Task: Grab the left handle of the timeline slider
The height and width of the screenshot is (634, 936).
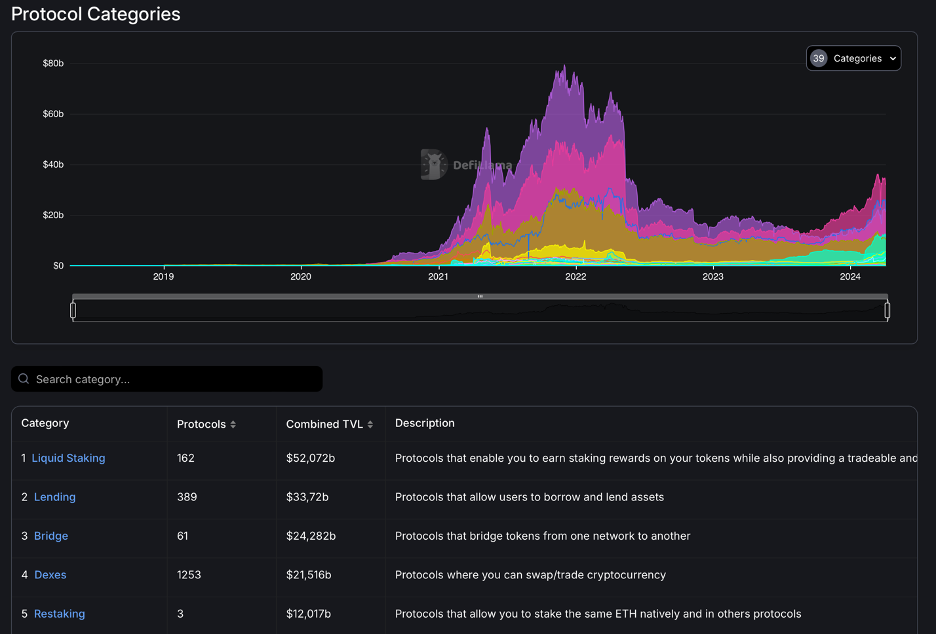Action: click(73, 310)
